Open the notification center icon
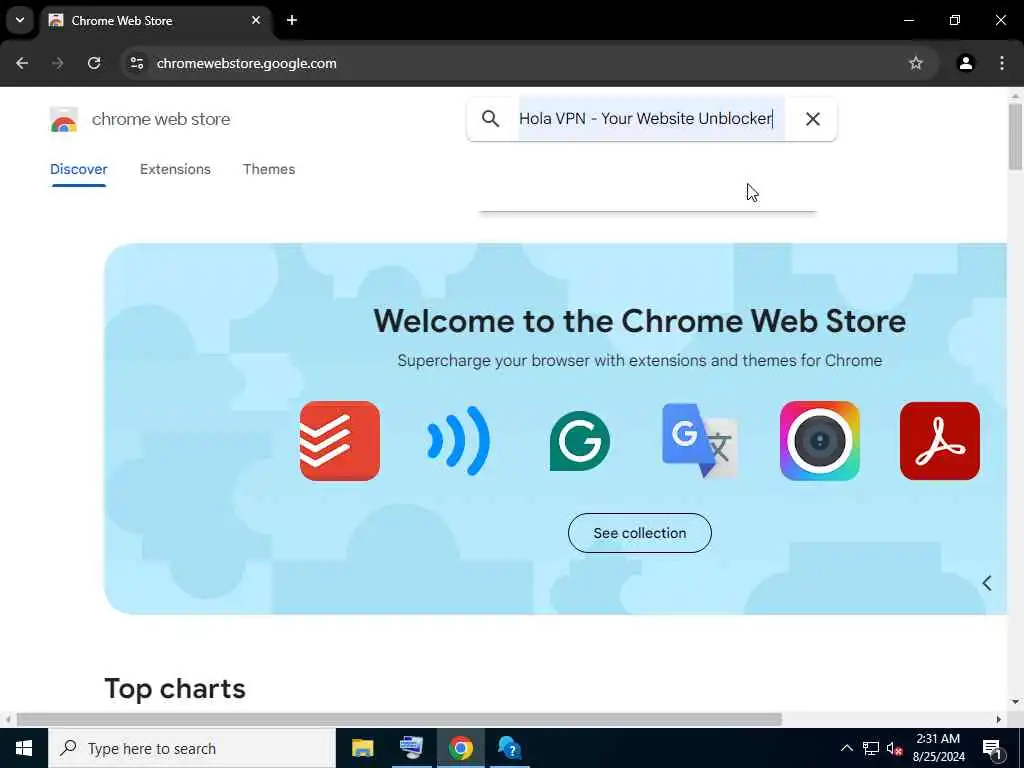Image resolution: width=1024 pixels, height=768 pixels. pos(992,748)
